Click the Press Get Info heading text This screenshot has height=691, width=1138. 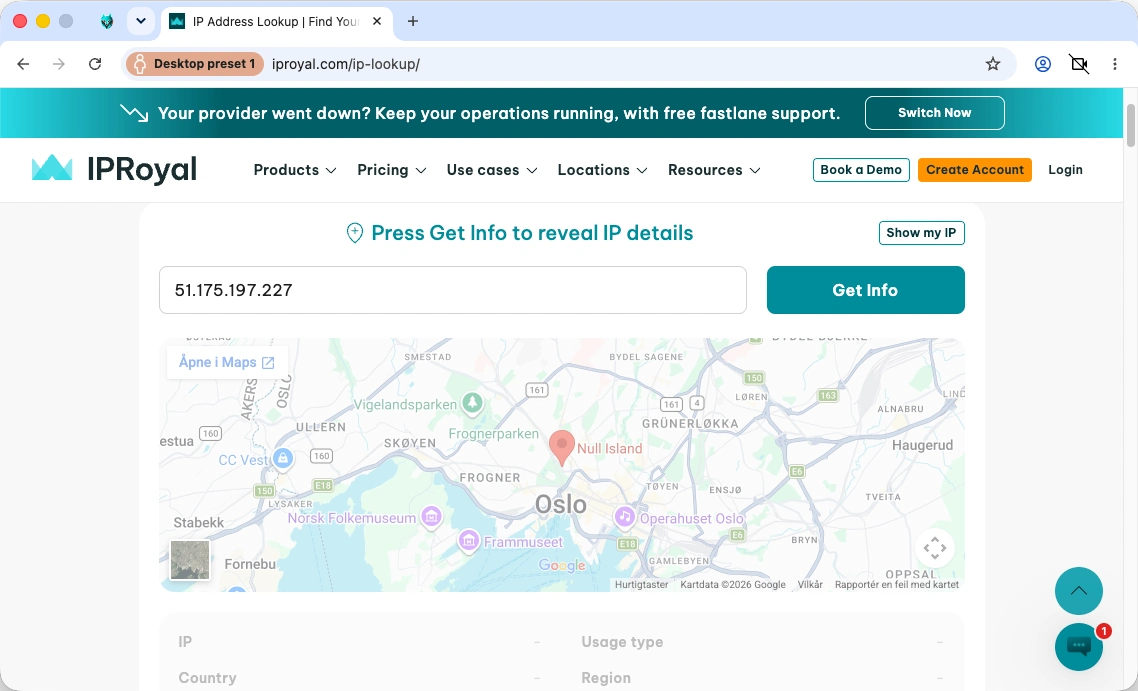coord(532,233)
